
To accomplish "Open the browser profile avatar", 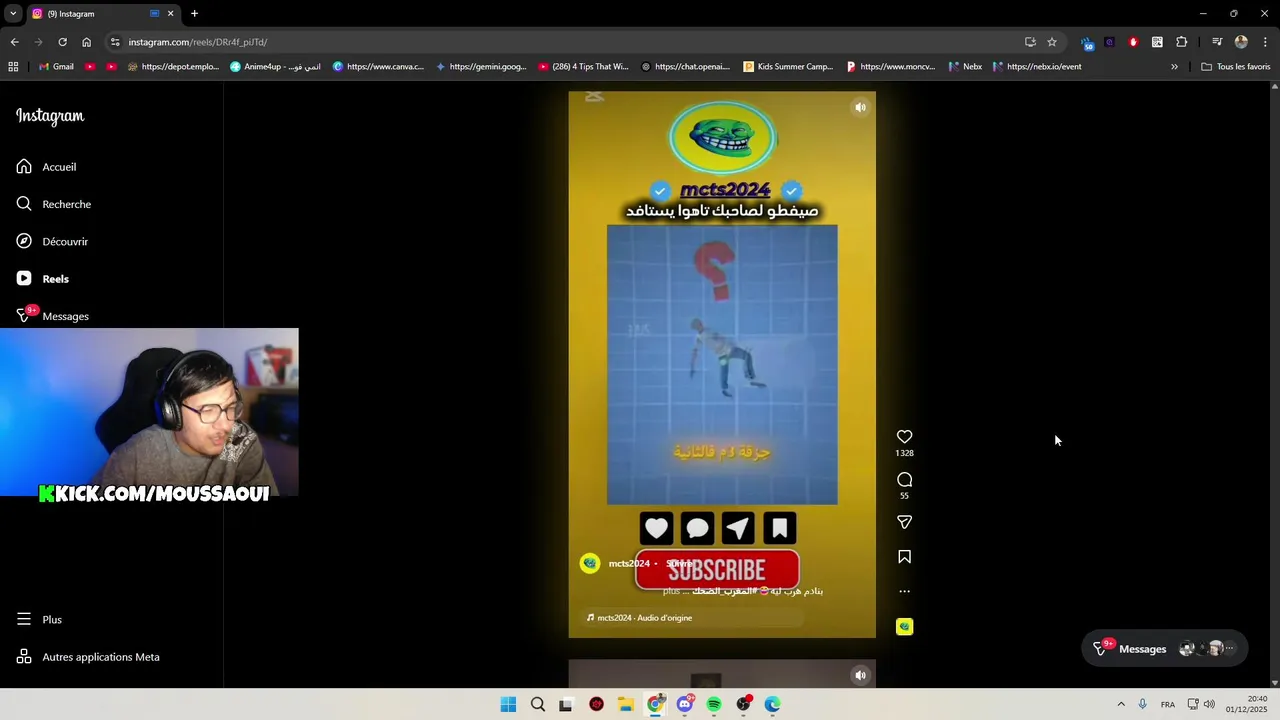I will click(1241, 42).
